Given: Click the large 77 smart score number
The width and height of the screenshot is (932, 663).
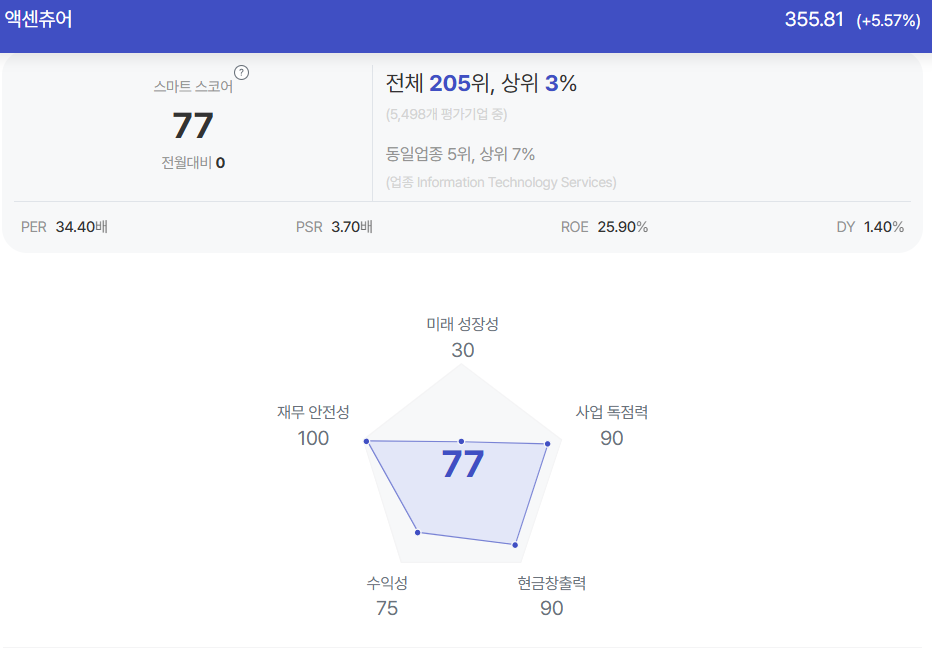Looking at the screenshot, I should coord(193,125).
